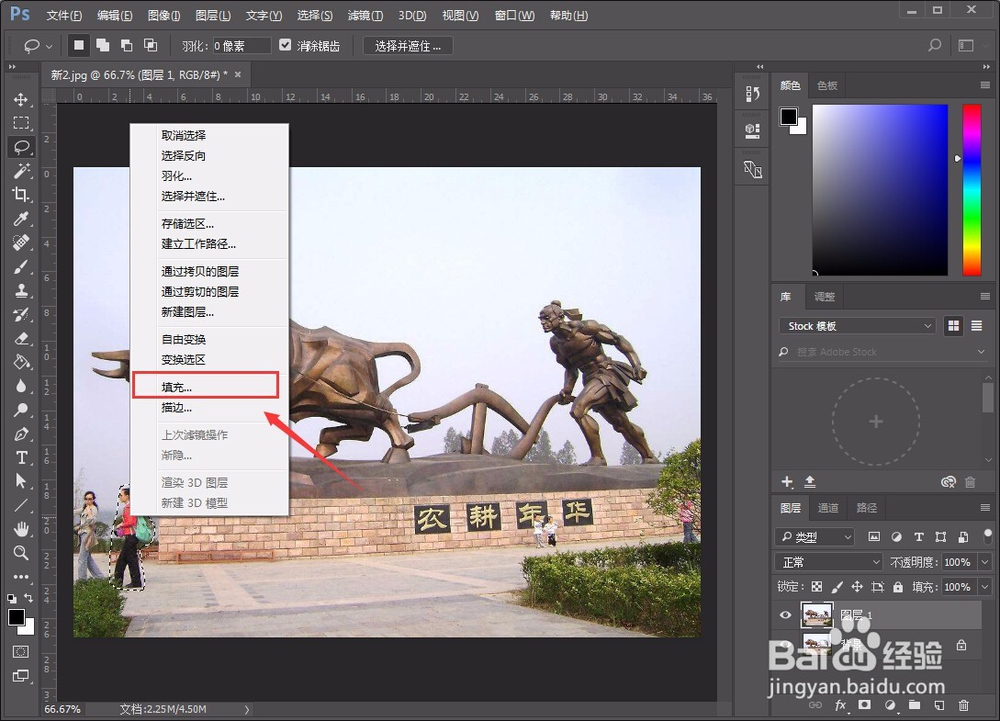
Task: Switch library to grid view
Action: pyautogui.click(x=953, y=326)
